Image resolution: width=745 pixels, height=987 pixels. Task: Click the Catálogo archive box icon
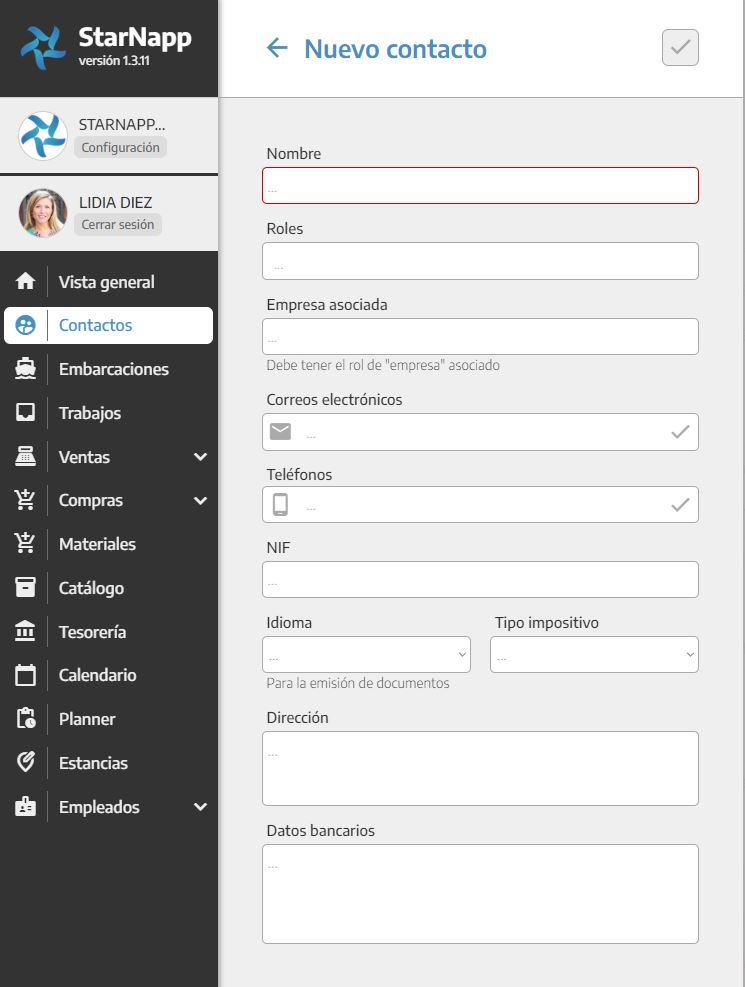coord(26,588)
